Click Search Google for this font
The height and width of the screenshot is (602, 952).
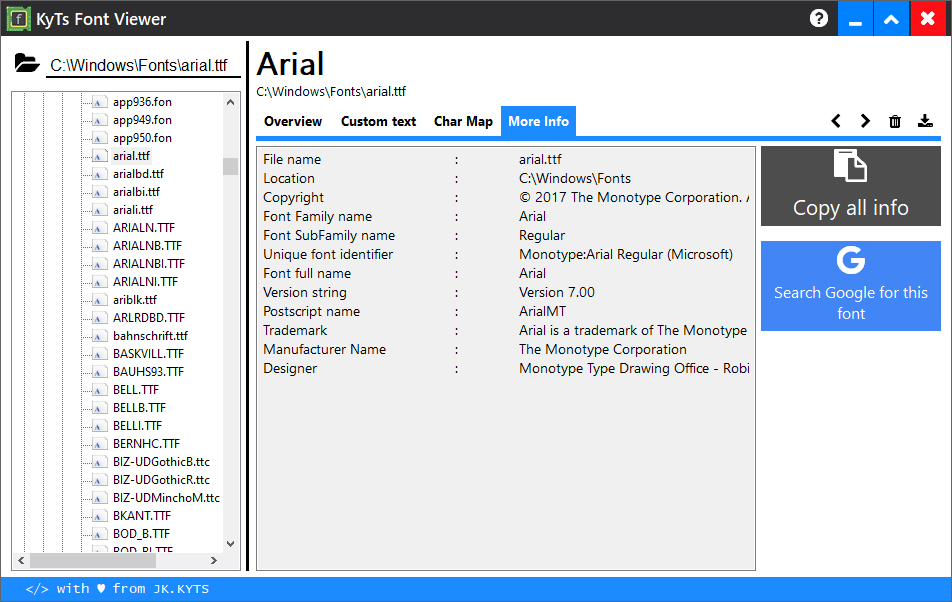point(851,286)
